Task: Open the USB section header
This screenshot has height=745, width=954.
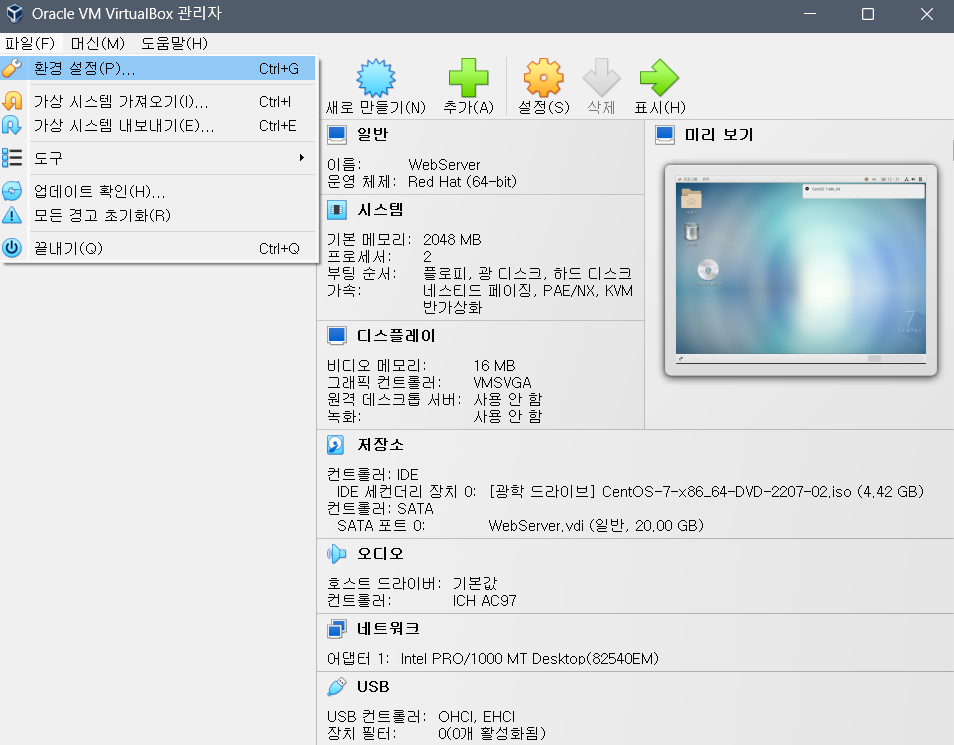Action: click(373, 687)
